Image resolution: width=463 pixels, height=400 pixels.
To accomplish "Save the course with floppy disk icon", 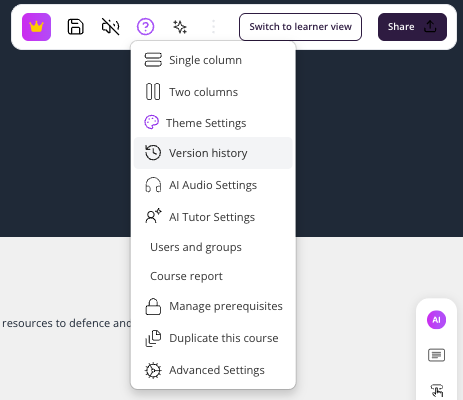I will coord(76,27).
